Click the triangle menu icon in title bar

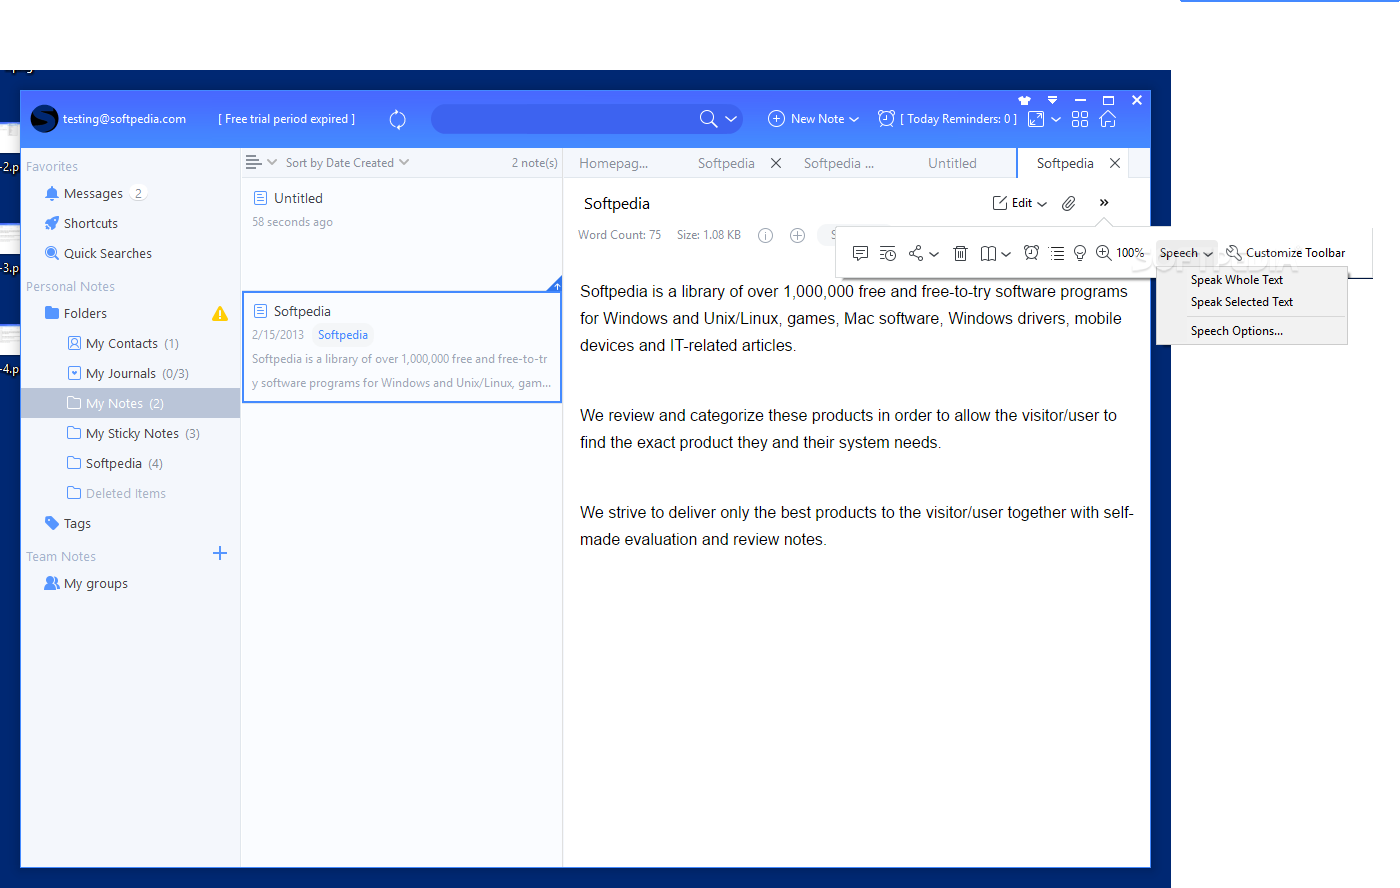tap(1052, 100)
